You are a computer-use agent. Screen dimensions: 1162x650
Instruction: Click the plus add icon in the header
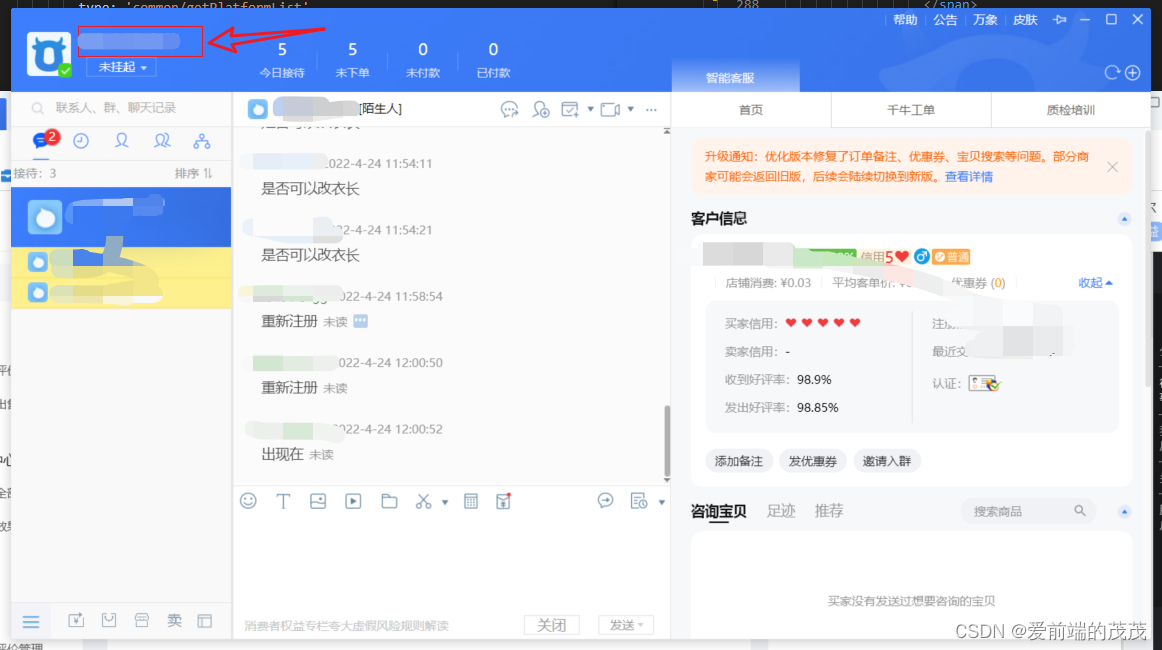1132,73
